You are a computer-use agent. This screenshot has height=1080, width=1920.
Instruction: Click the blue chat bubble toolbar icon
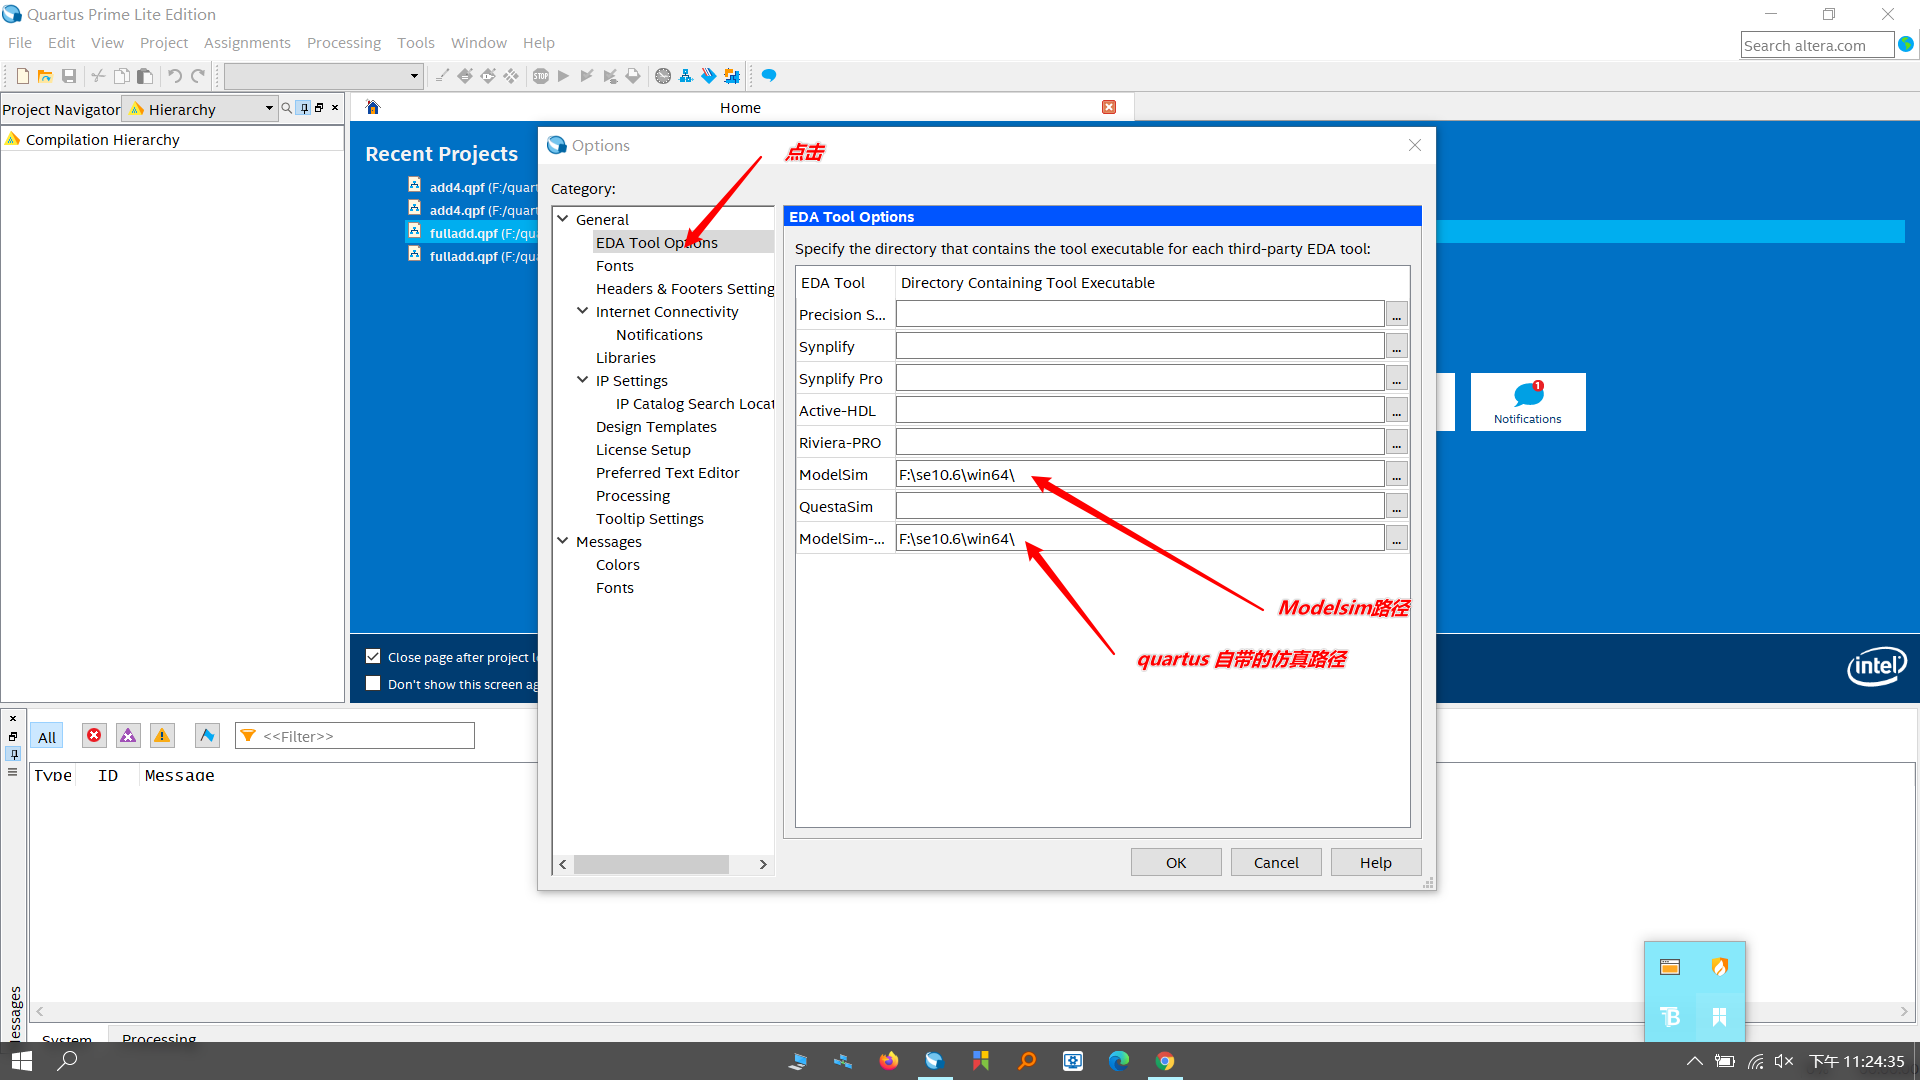pyautogui.click(x=768, y=76)
